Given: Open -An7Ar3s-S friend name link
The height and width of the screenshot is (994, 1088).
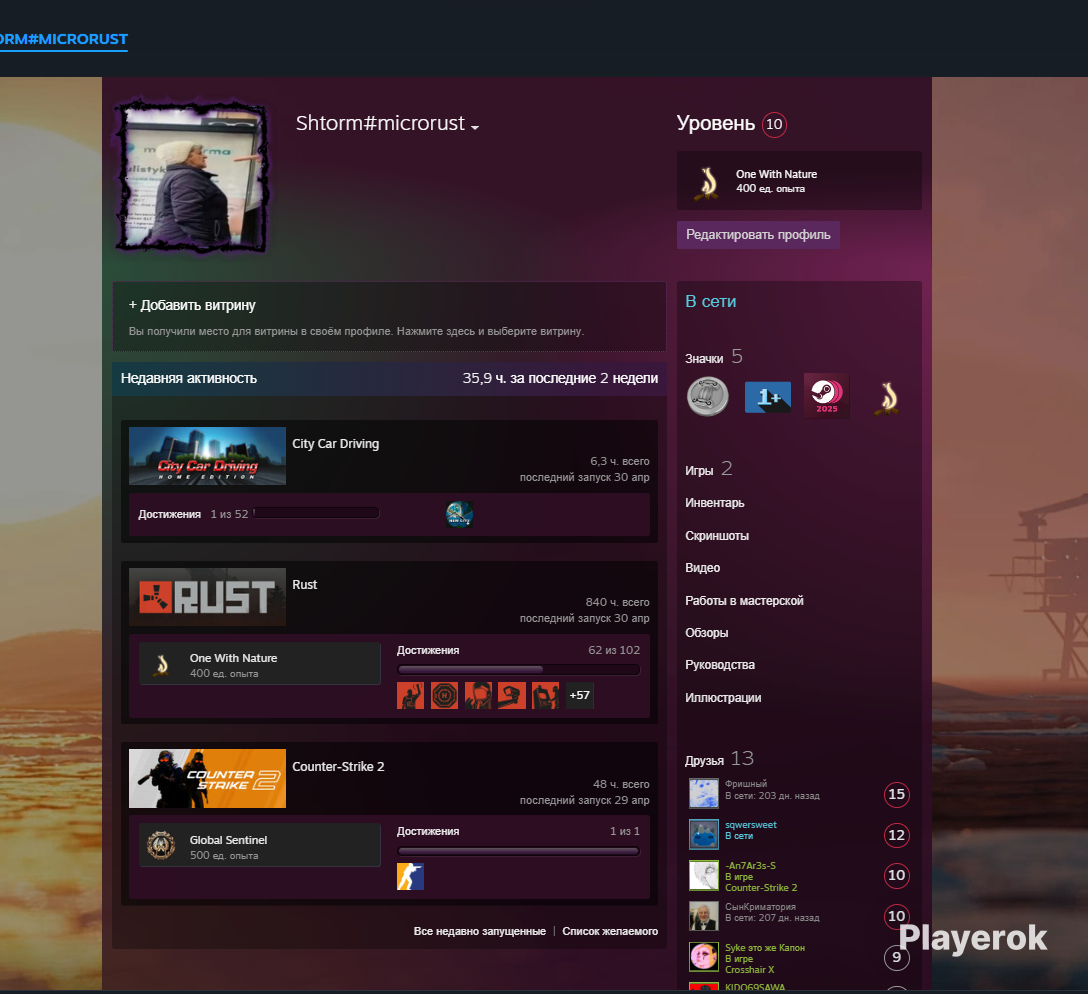Looking at the screenshot, I should click(x=750, y=866).
